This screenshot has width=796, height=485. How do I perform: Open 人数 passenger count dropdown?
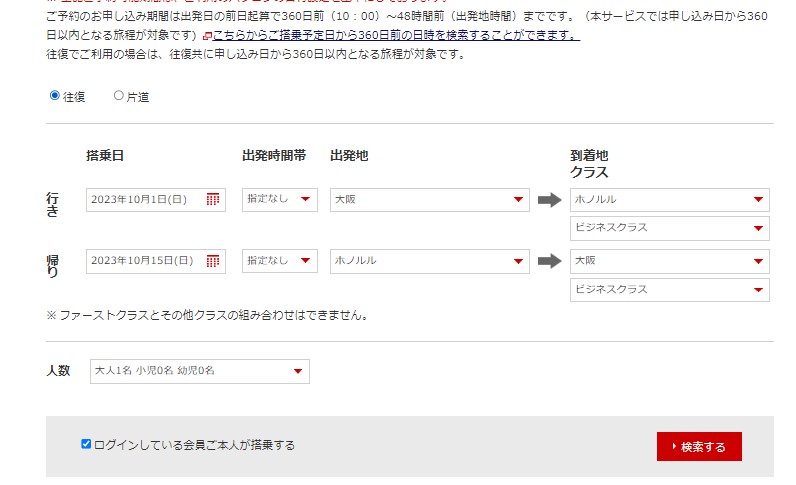pyautogui.click(x=200, y=371)
